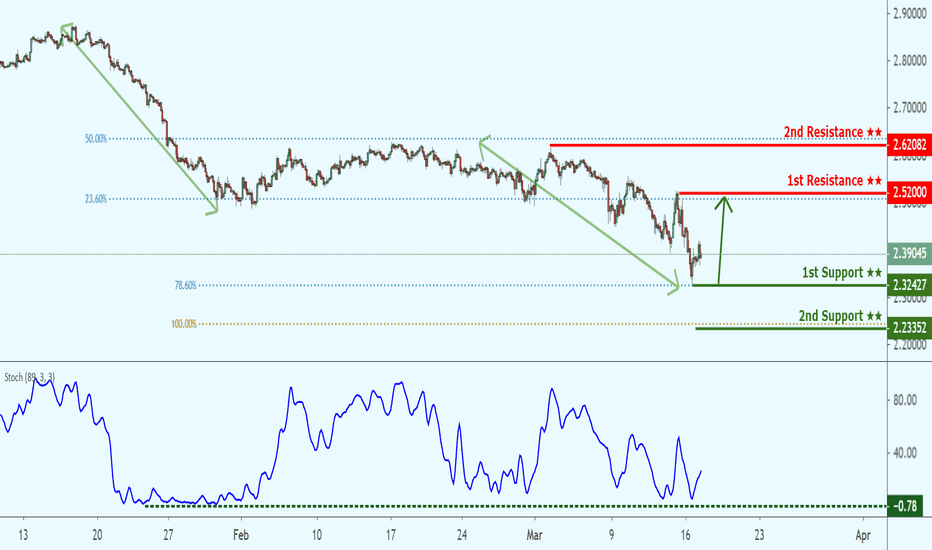This screenshot has height=550, width=932.
Task: Select the Stoch (89, 3, 3) indicator label
Action: (x=30, y=377)
